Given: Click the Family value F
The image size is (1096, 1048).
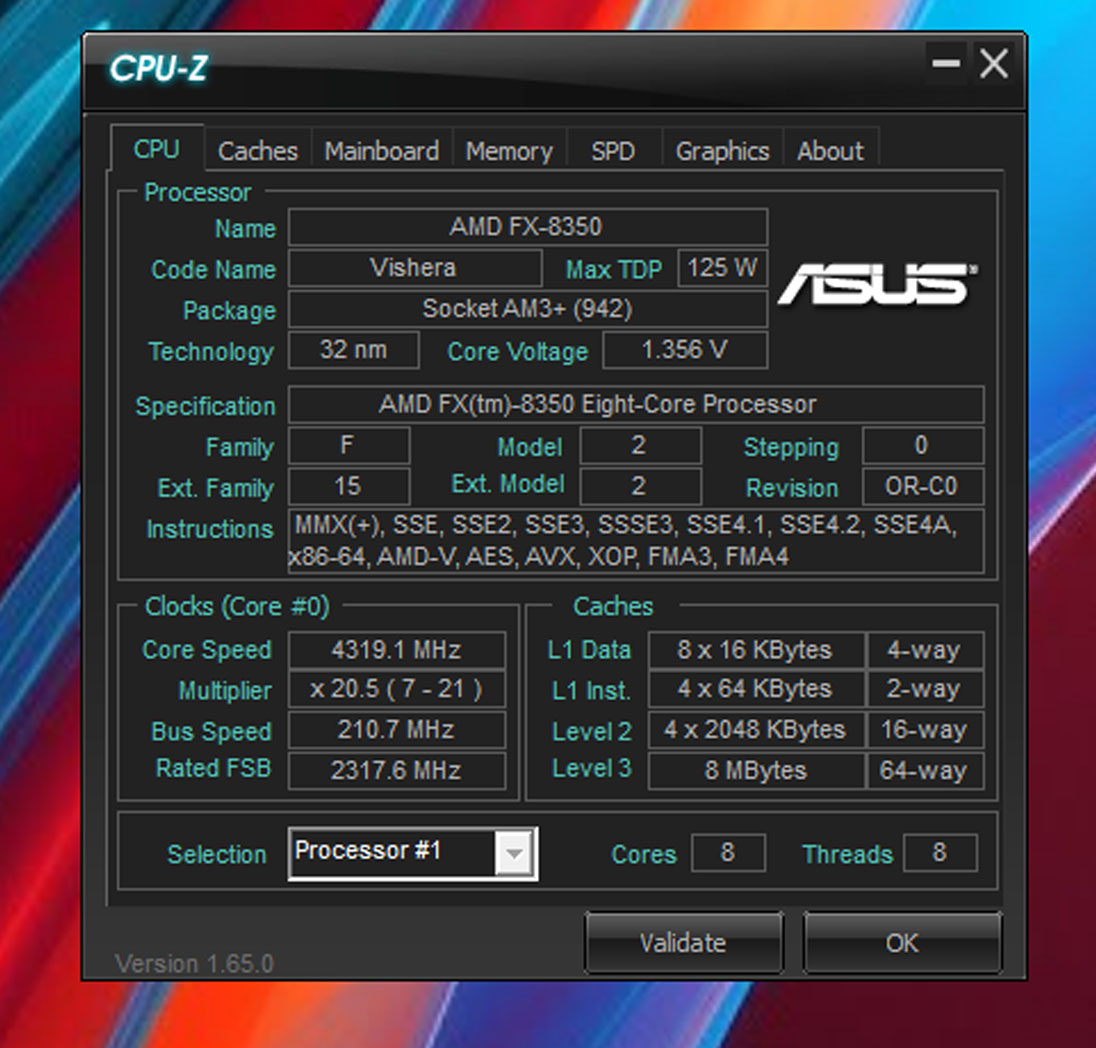Looking at the screenshot, I should click(x=348, y=445).
